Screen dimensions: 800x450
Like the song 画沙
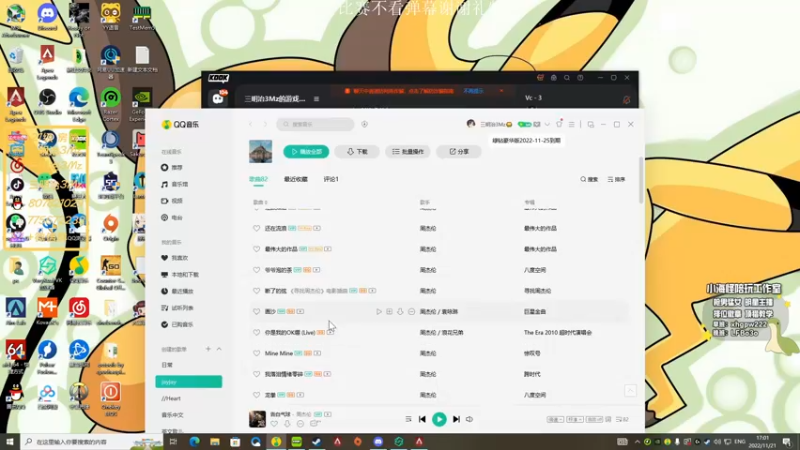coord(256,311)
